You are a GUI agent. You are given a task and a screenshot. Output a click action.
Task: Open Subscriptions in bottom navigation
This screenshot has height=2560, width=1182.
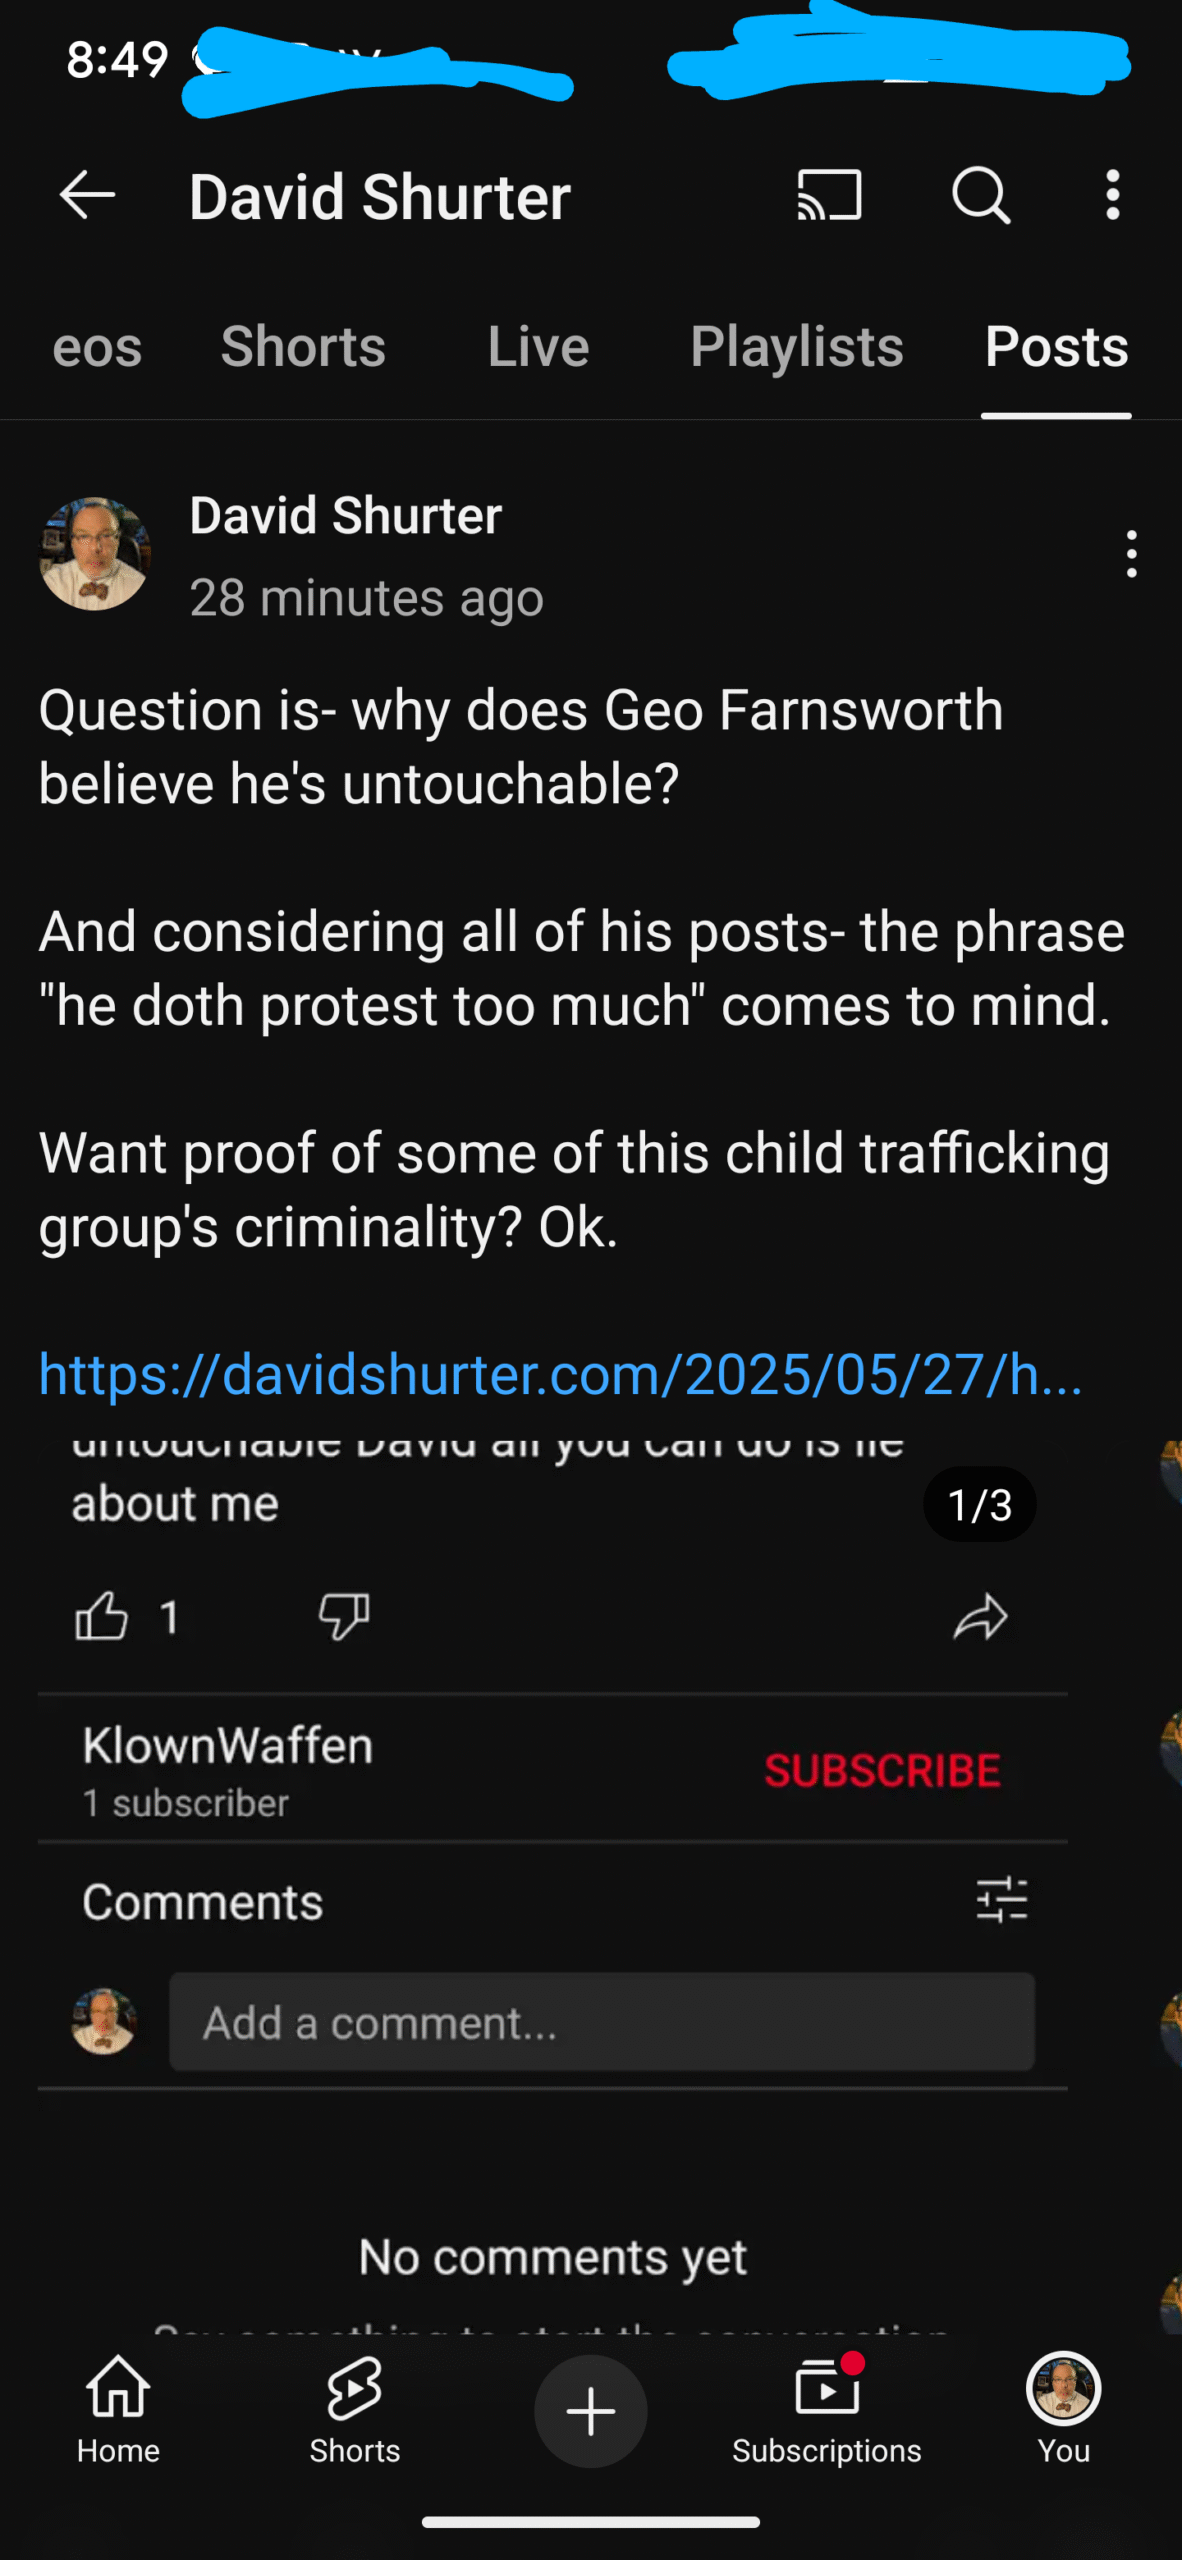(x=826, y=2409)
